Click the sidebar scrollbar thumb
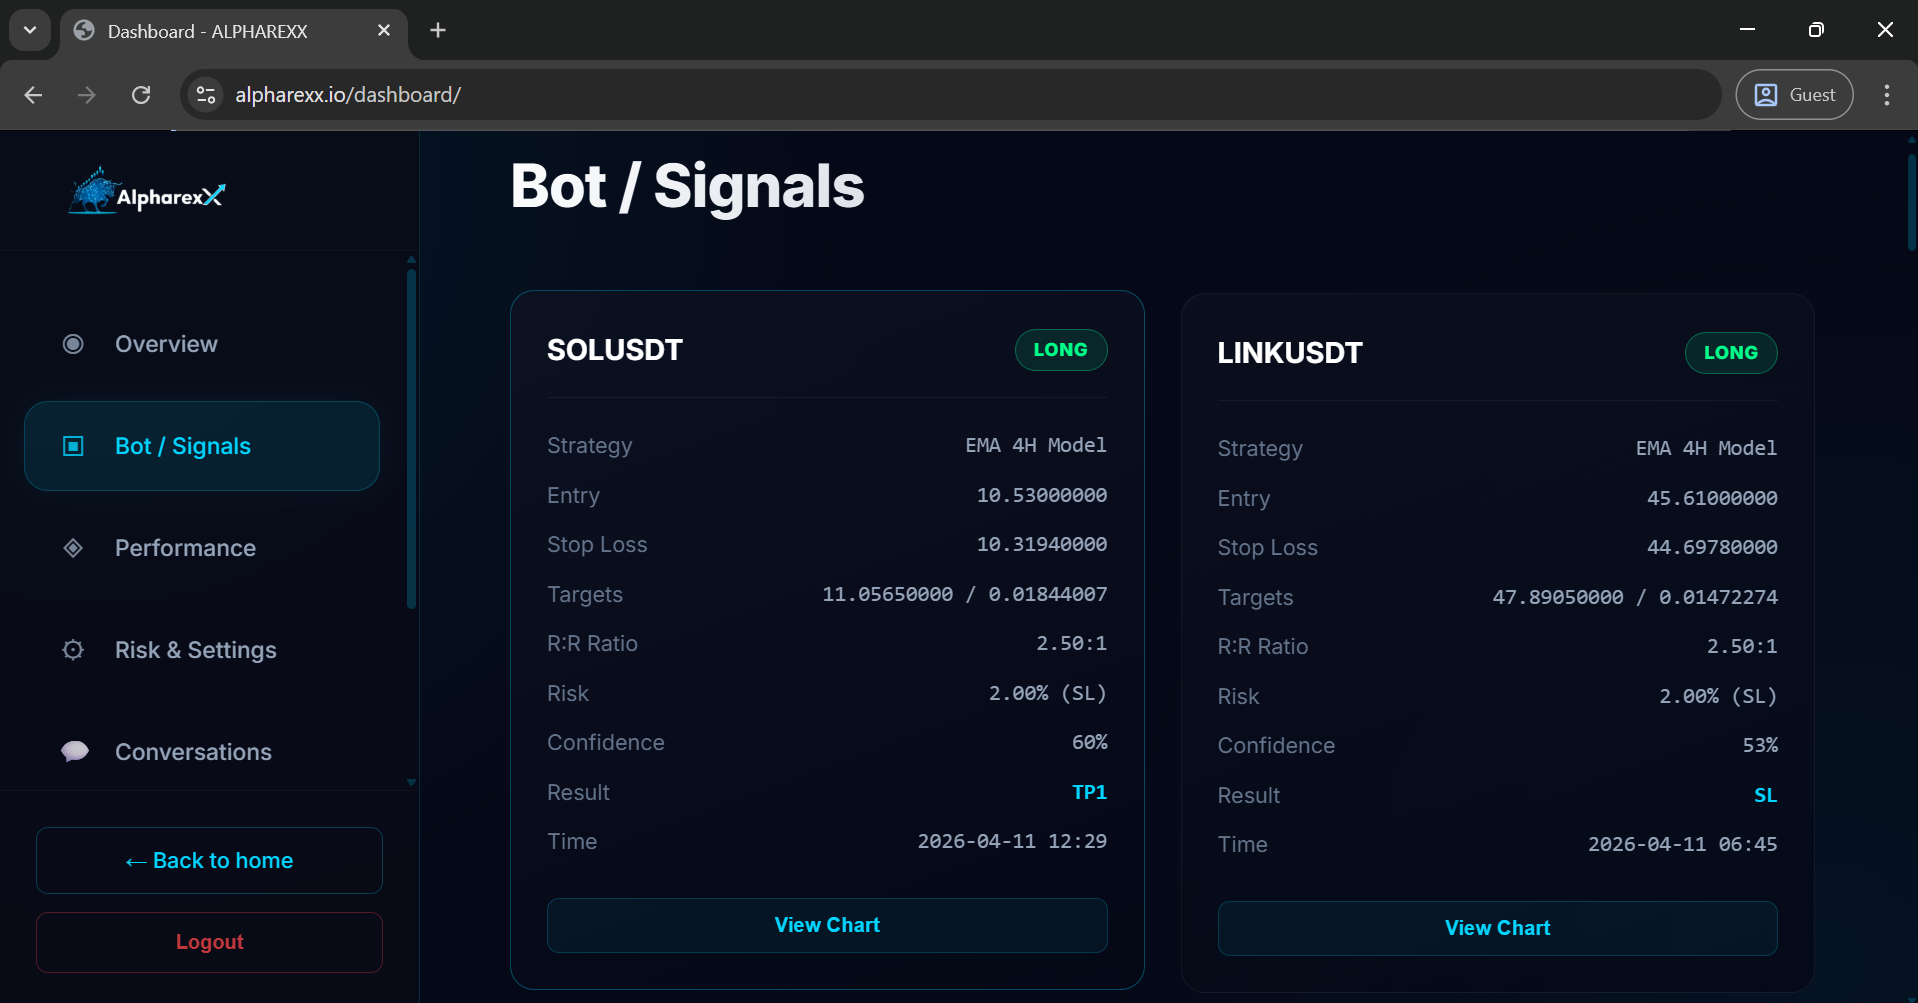 click(x=411, y=437)
